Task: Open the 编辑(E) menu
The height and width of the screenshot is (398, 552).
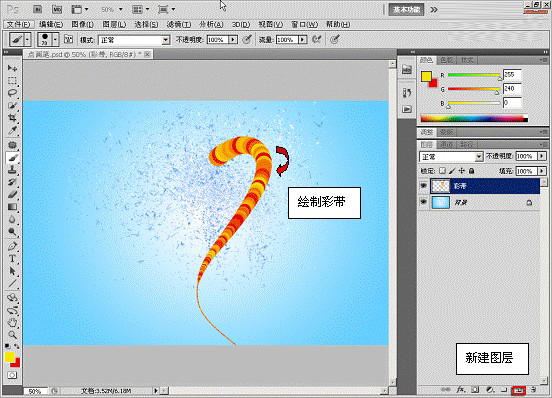Action: click(x=51, y=24)
